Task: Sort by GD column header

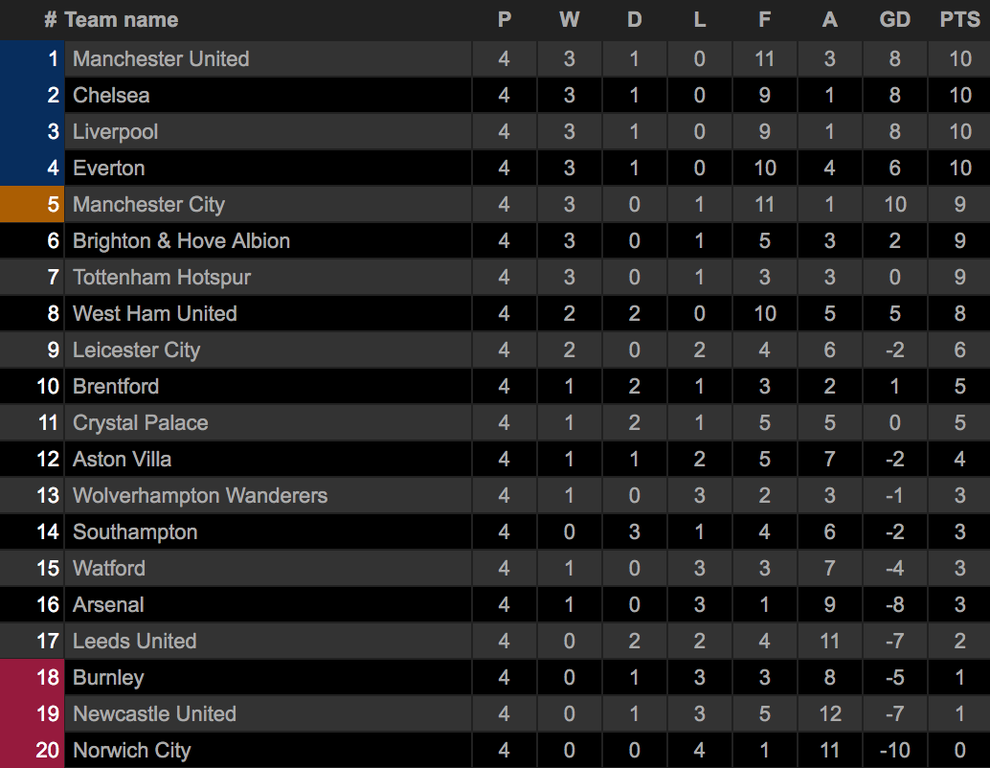Action: click(x=895, y=20)
